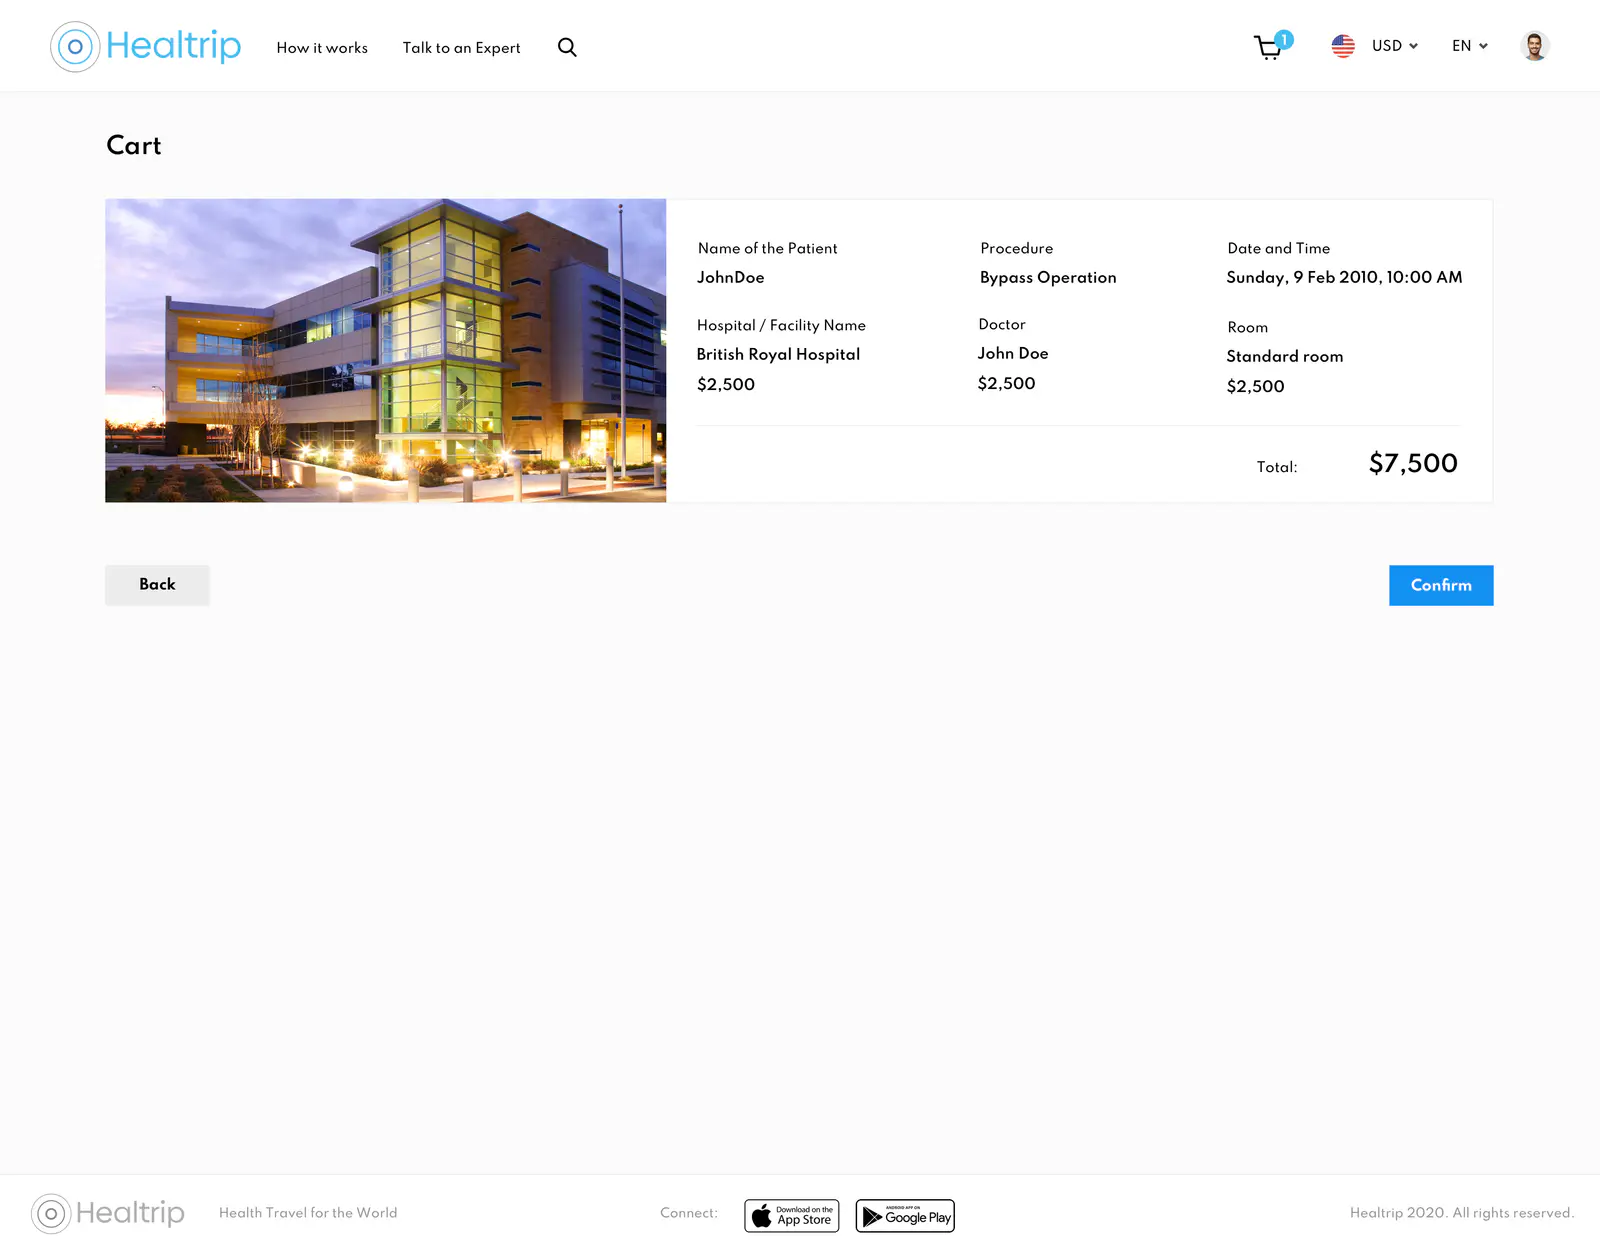Click the Back button
This screenshot has width=1600, height=1254.
157,585
